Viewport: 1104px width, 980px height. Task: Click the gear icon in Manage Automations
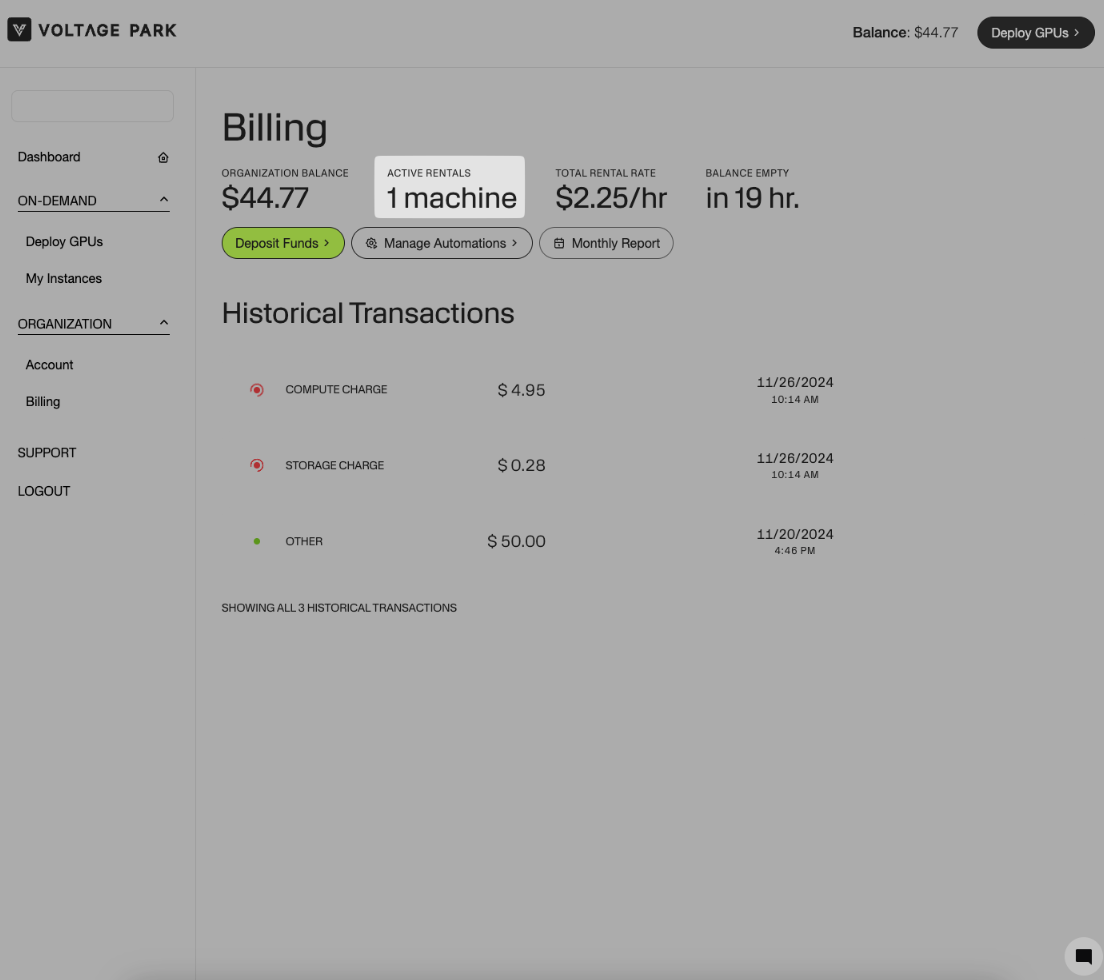tap(371, 243)
